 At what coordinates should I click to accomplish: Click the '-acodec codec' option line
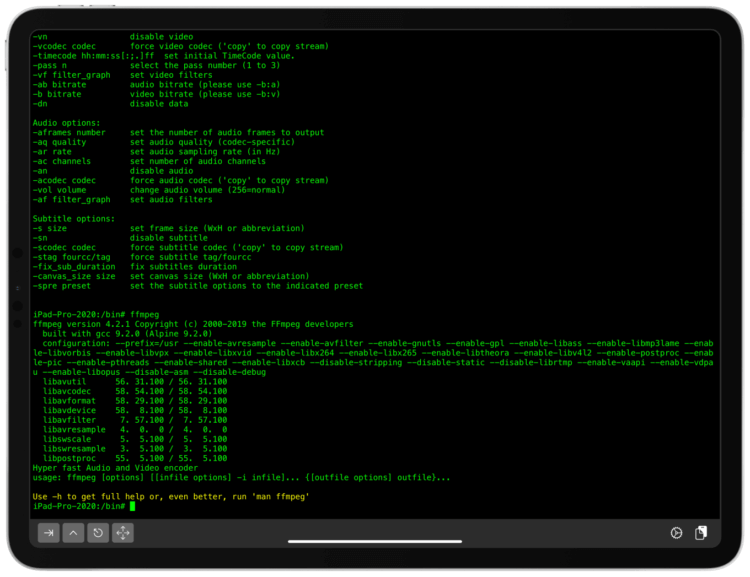pos(181,180)
